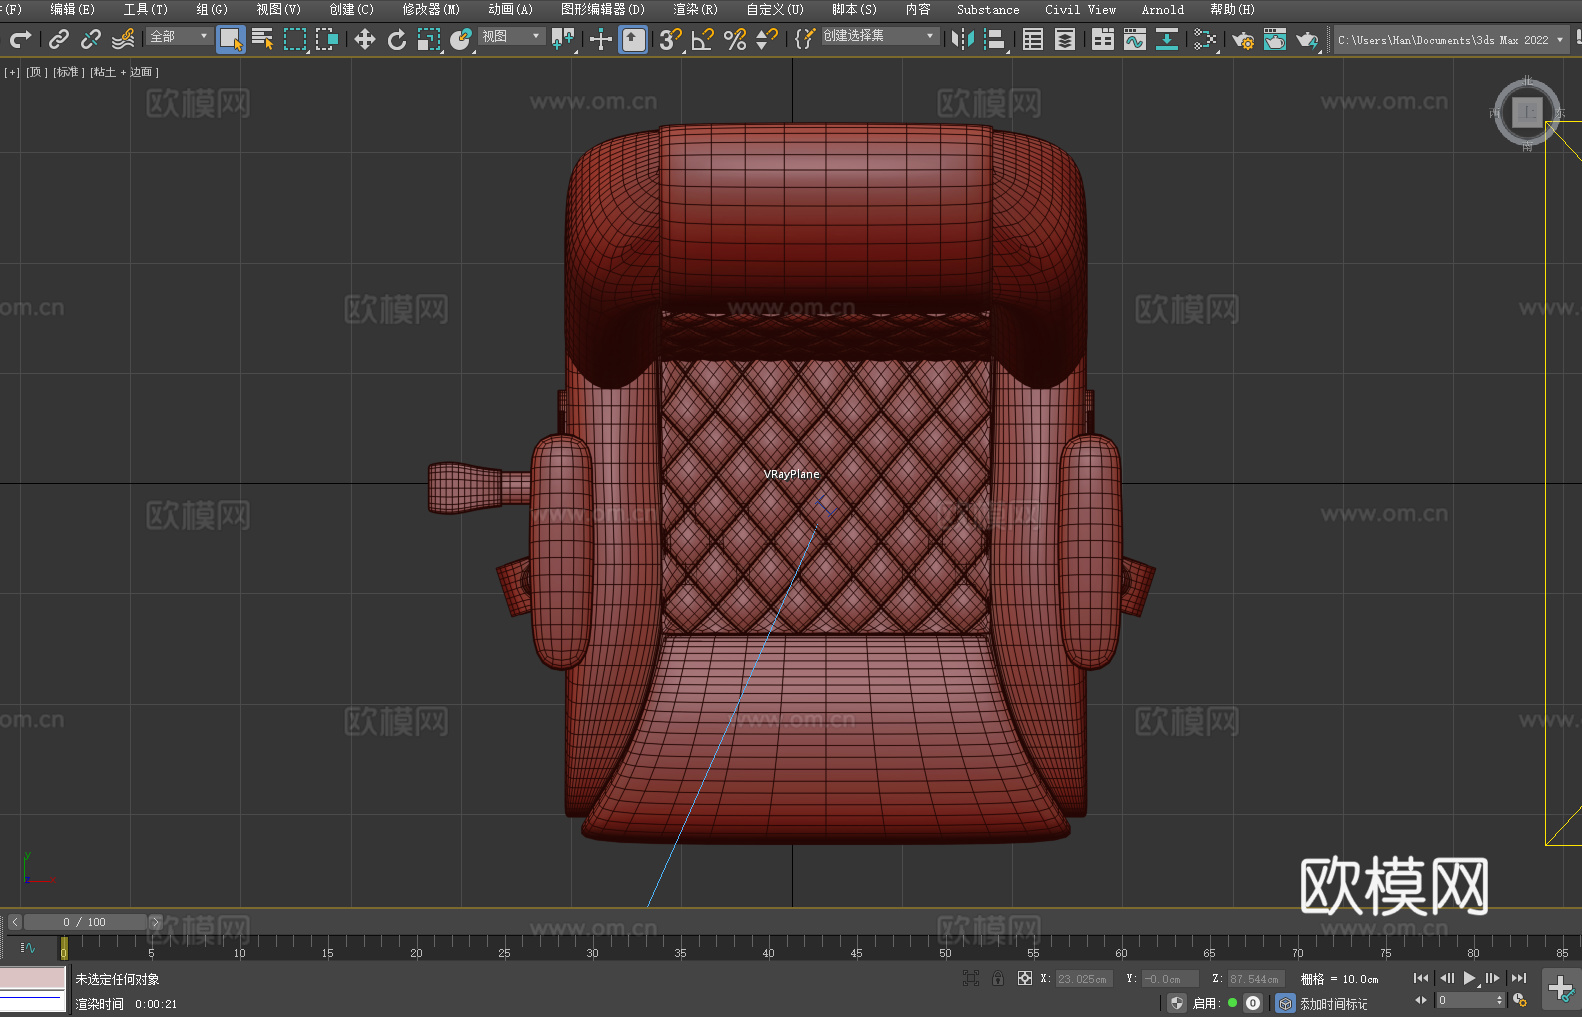1582x1017 pixels.
Task: Toggle Percent Snap
Action: pyautogui.click(x=735, y=39)
